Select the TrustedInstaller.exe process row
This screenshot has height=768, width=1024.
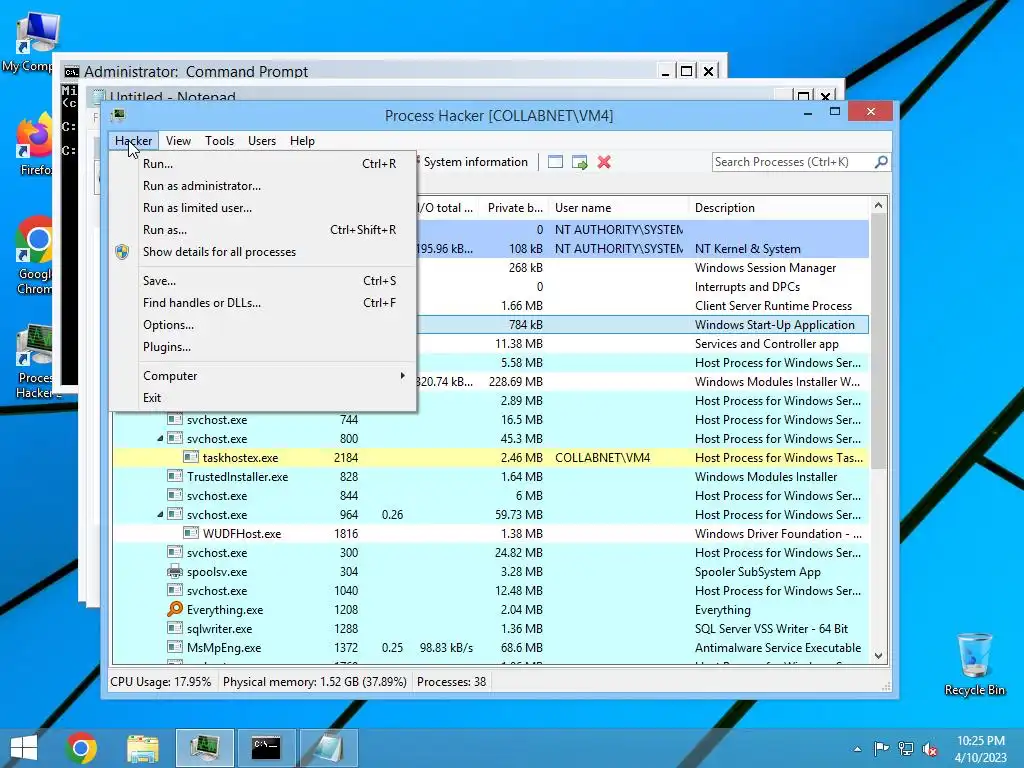click(490, 477)
